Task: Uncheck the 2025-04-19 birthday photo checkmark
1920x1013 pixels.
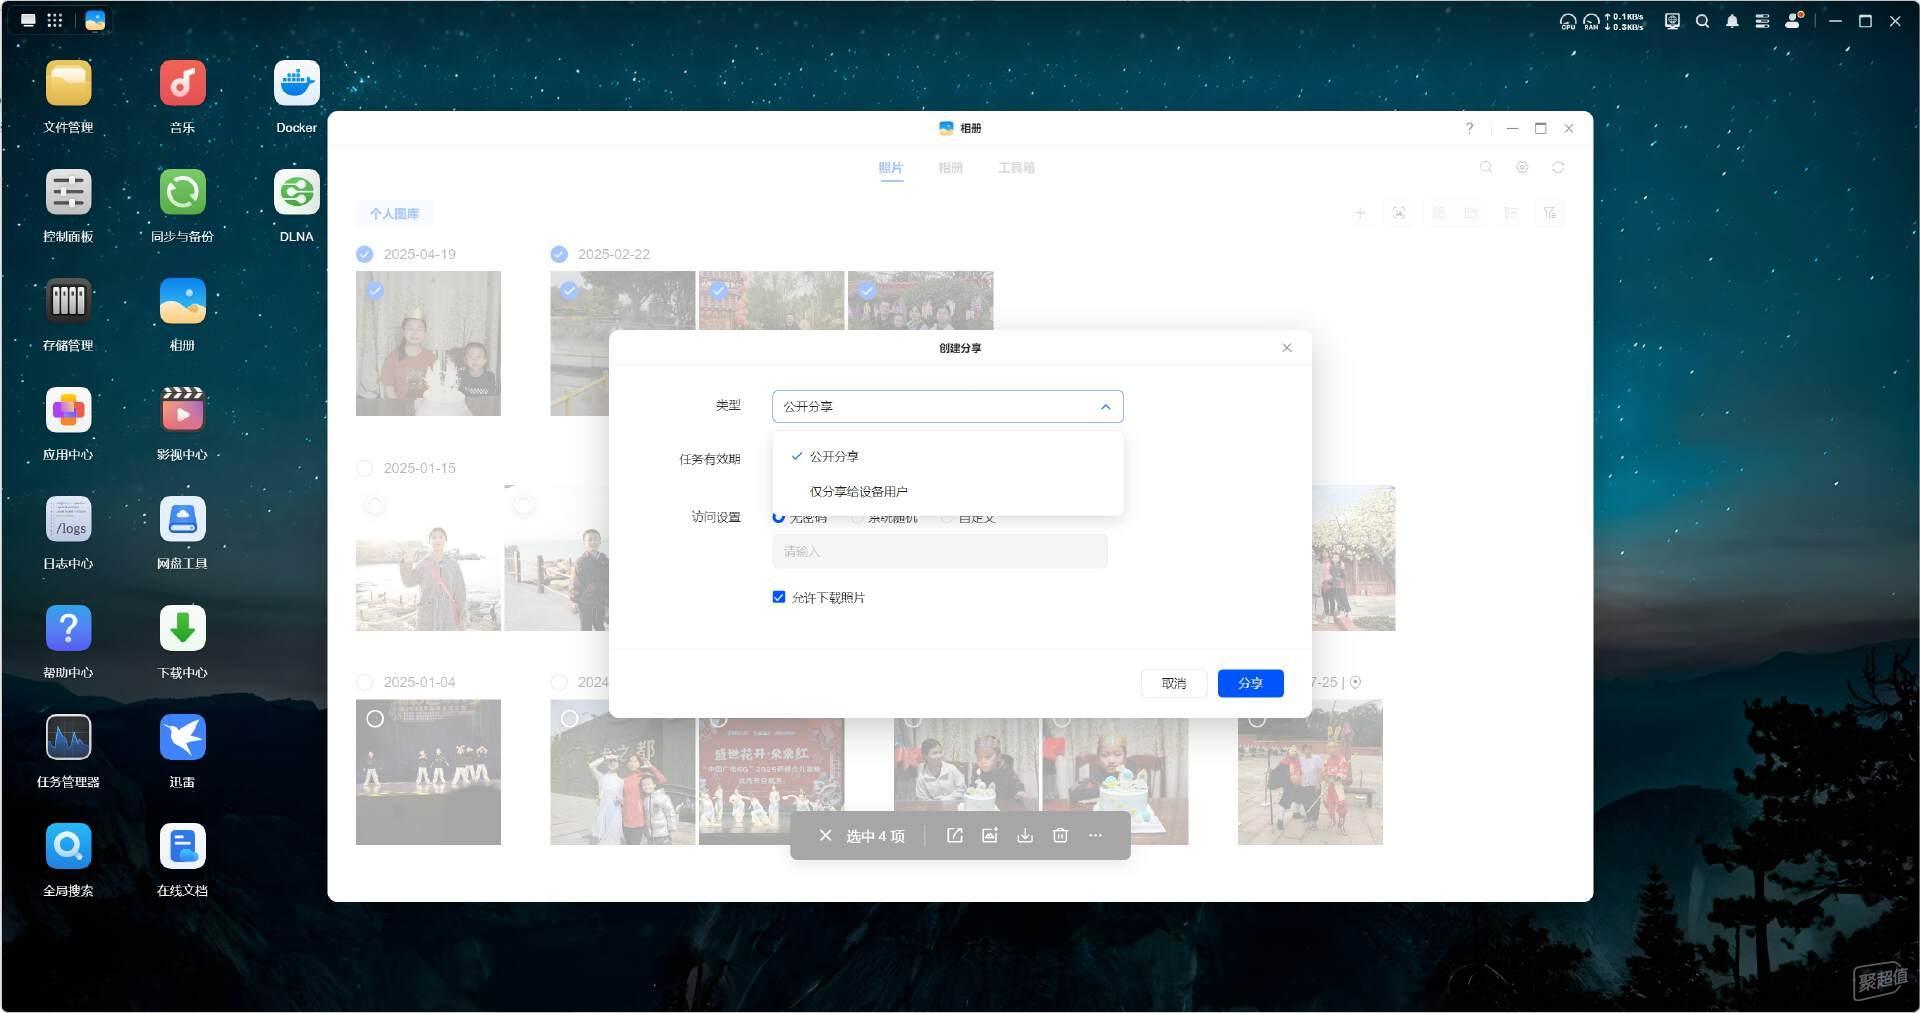Action: point(375,290)
